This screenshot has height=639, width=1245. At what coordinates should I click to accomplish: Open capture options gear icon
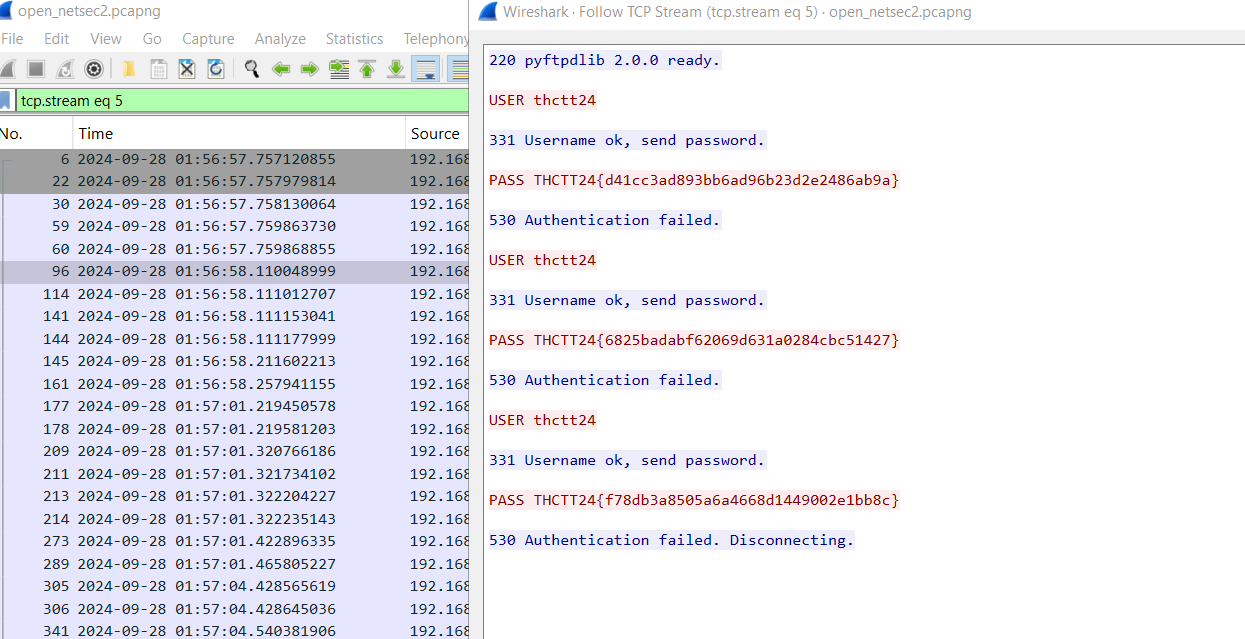pos(93,69)
